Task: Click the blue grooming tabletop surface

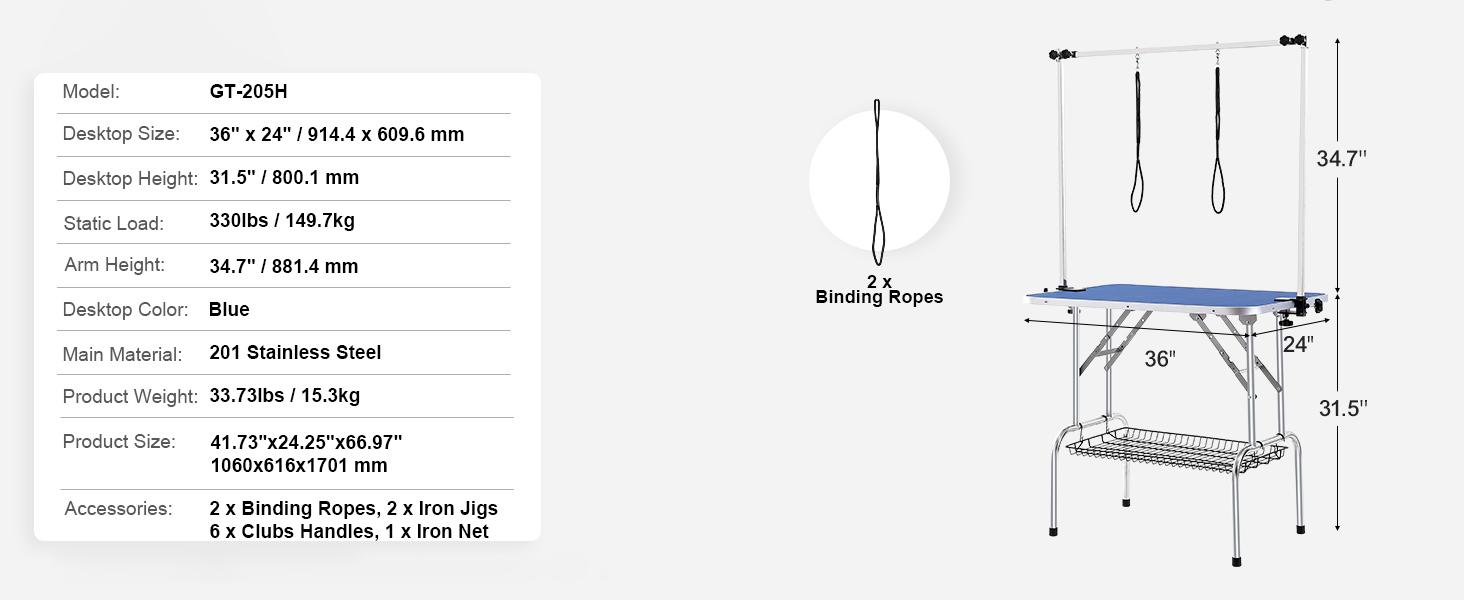Action: (x=1160, y=291)
